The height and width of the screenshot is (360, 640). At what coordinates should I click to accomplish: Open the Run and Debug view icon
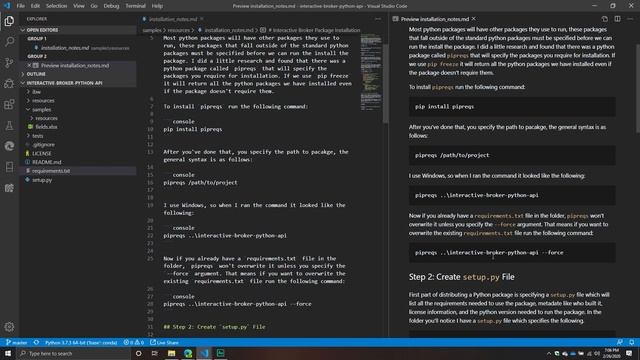tap(9, 83)
